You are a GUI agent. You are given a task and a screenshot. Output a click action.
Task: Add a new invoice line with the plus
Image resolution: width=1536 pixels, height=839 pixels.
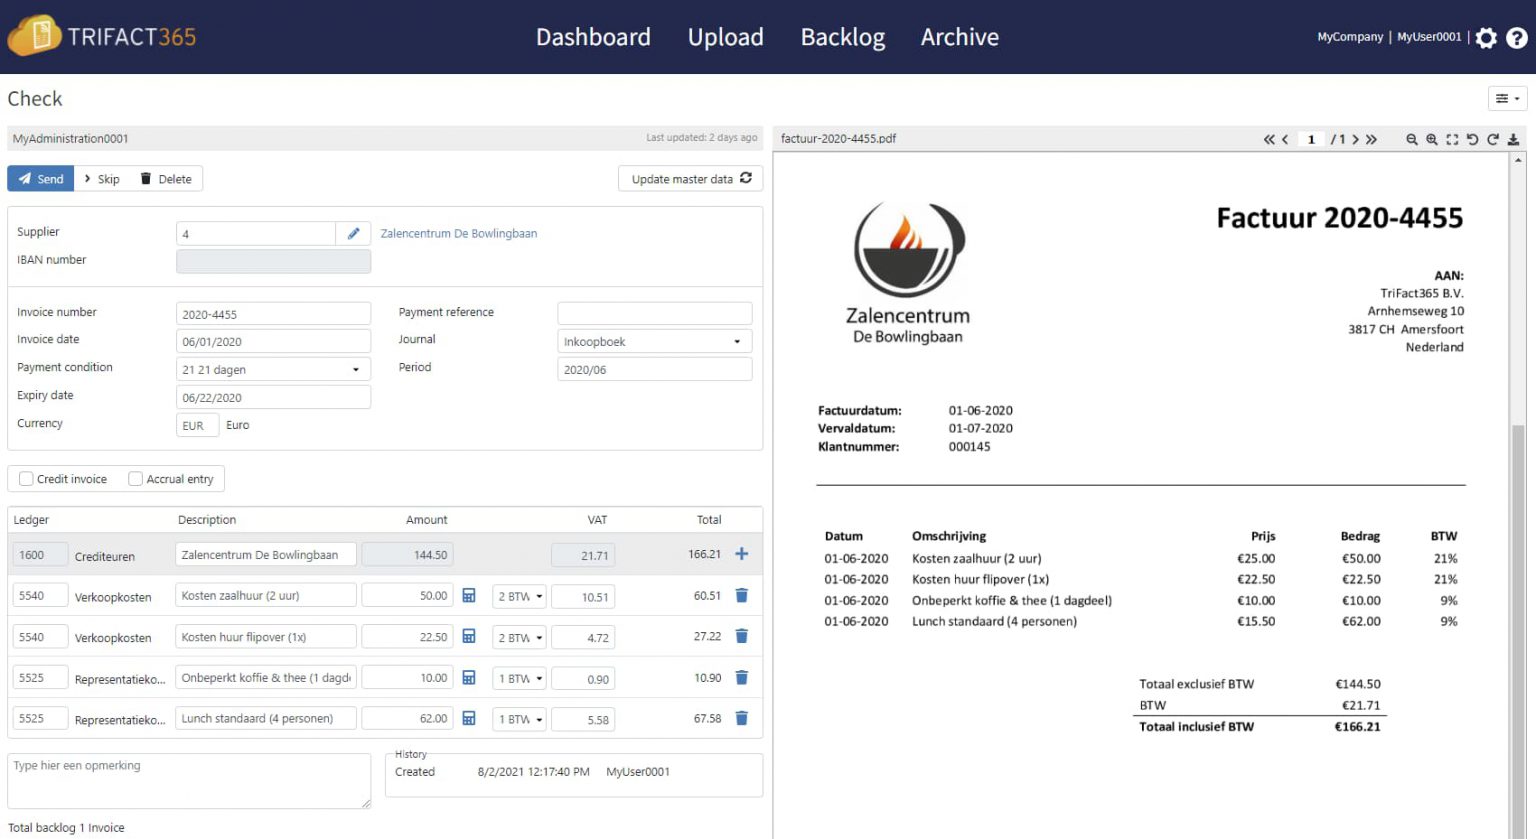[741, 553]
